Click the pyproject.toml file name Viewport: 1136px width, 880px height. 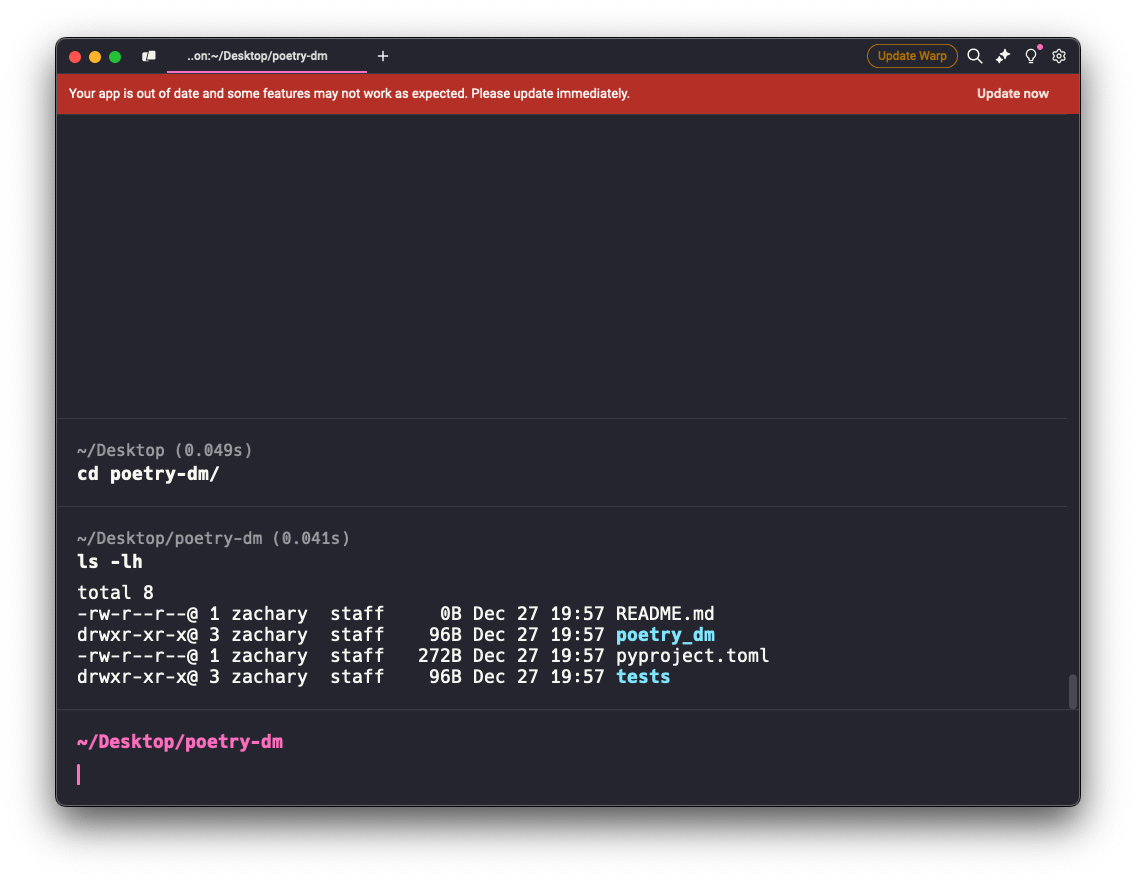coord(692,656)
